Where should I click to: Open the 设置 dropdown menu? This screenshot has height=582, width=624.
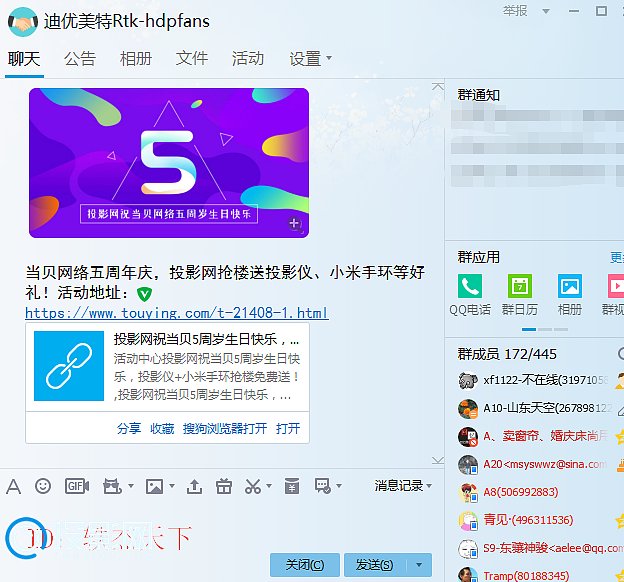point(310,59)
